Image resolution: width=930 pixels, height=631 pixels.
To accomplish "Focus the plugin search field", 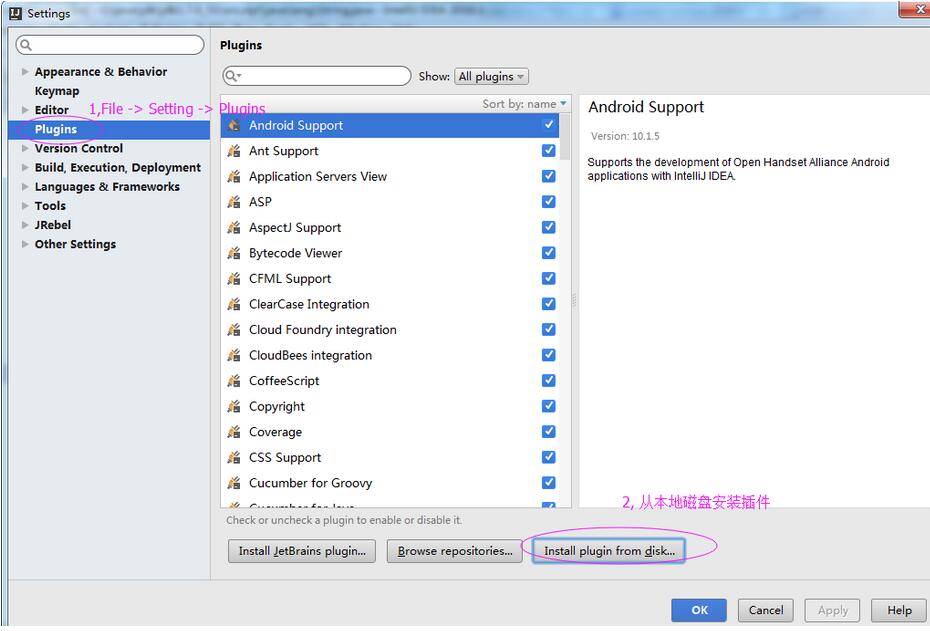I will click(x=317, y=76).
